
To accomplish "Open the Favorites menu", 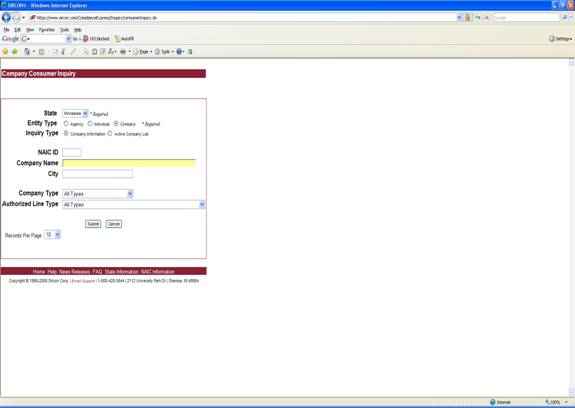I will coord(47,30).
